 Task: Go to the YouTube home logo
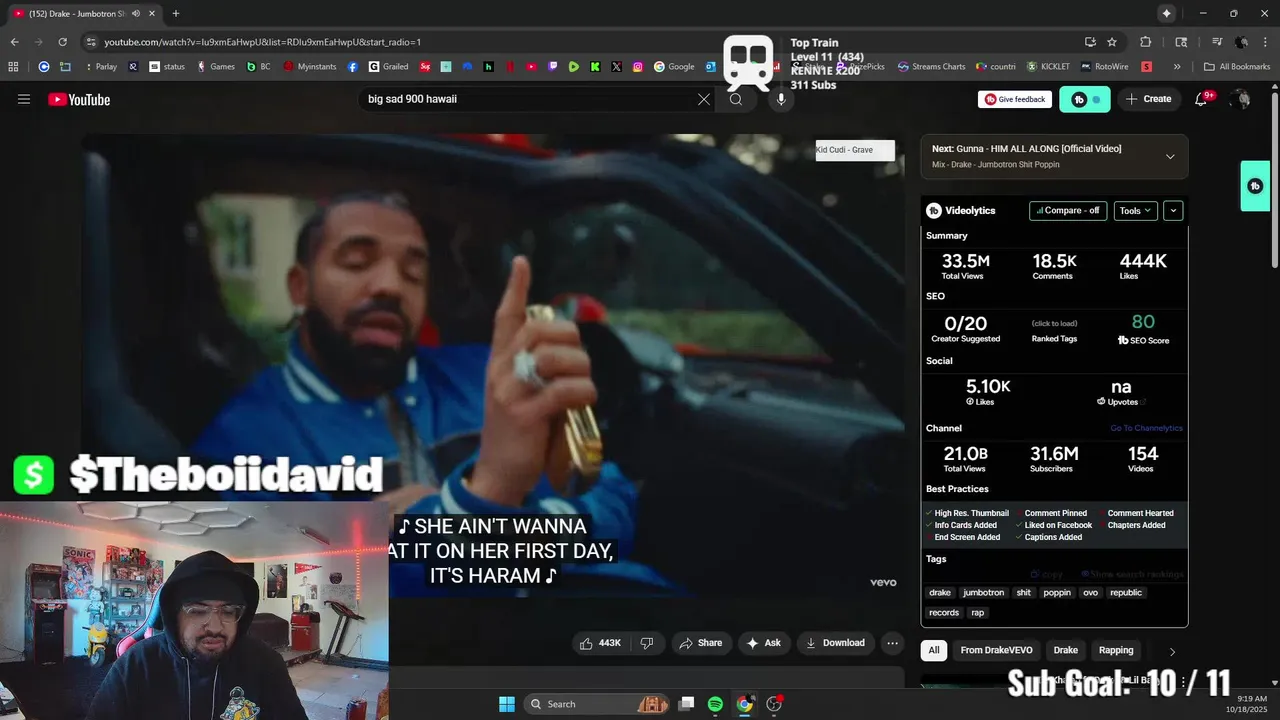79,99
